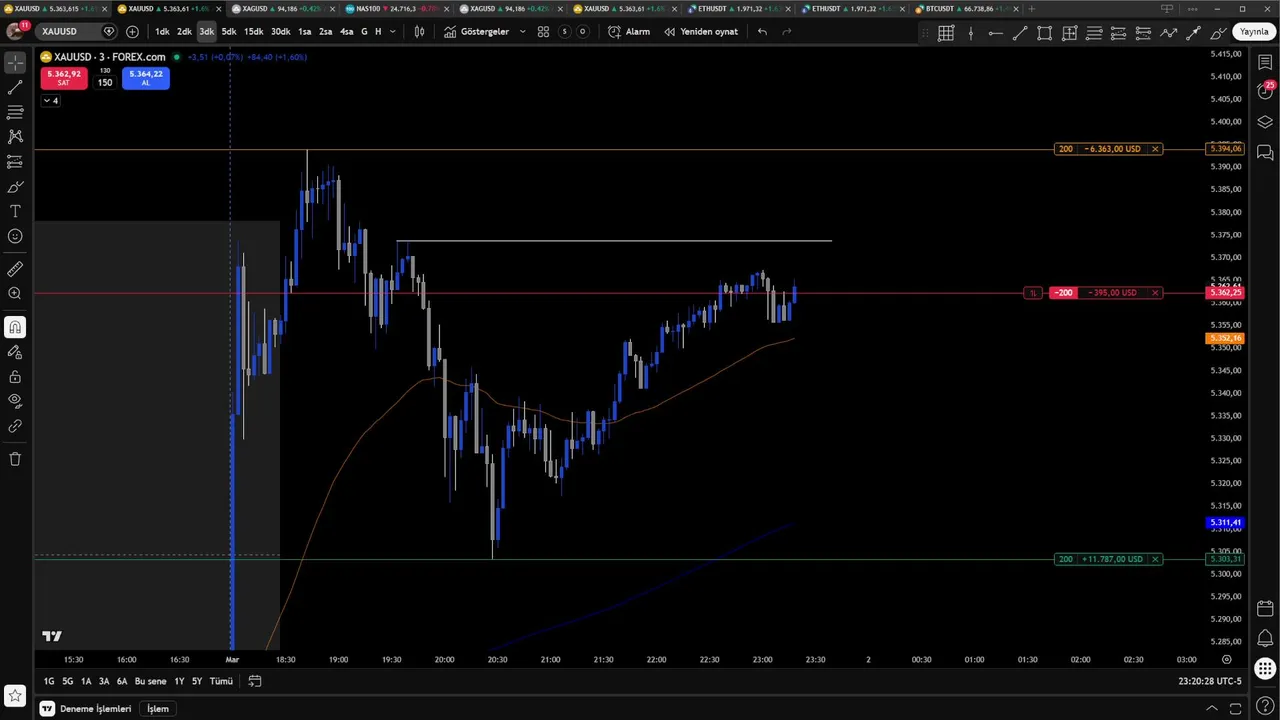Toggle magnet mode for drawings
1280x720 pixels.
(x=15, y=327)
